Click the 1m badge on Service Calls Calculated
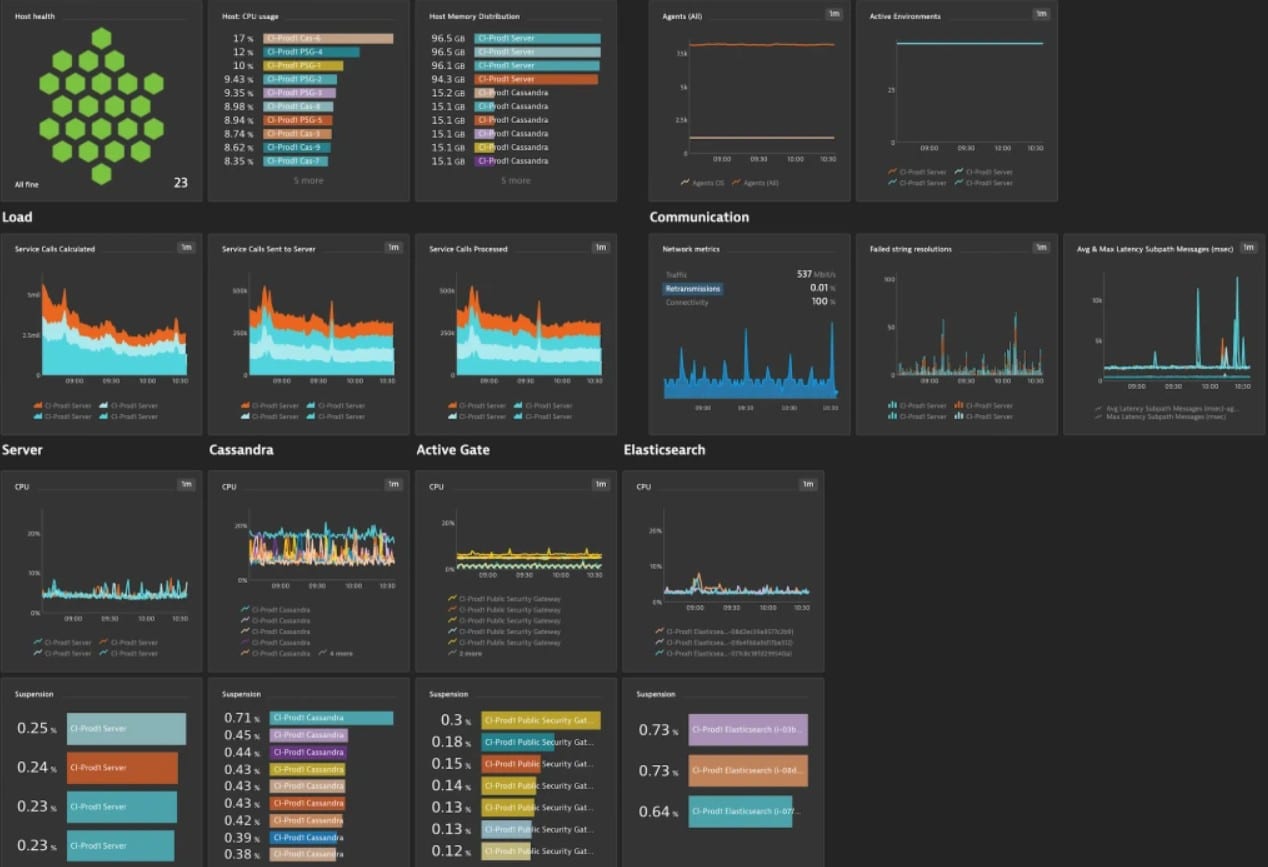1268x867 pixels. (x=186, y=247)
